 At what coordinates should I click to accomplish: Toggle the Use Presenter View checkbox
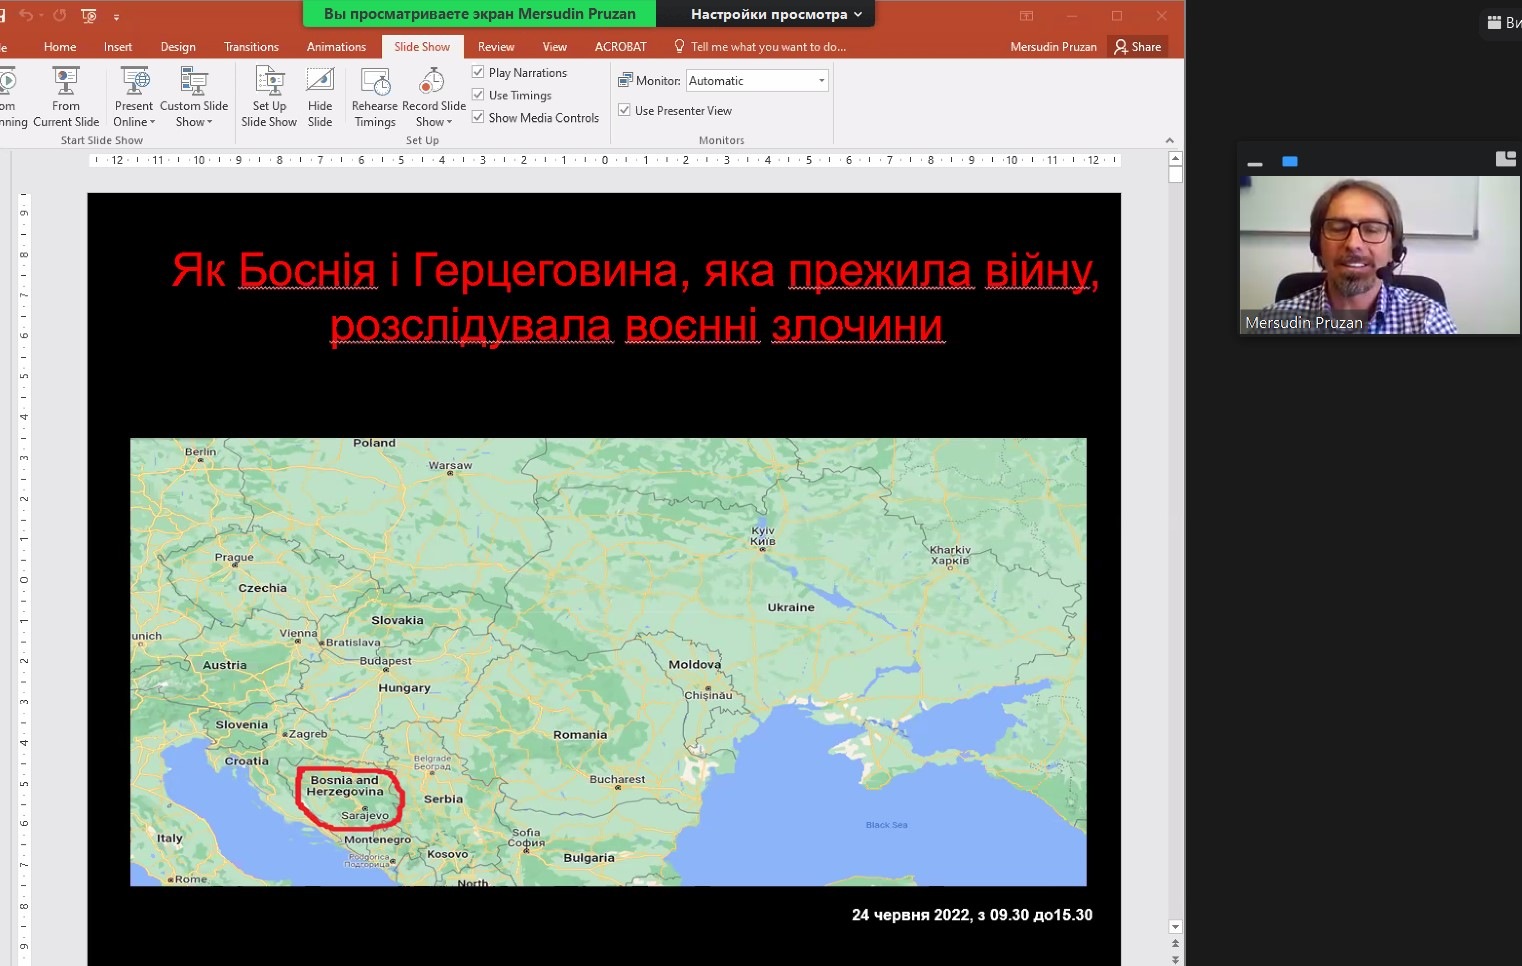click(x=624, y=110)
